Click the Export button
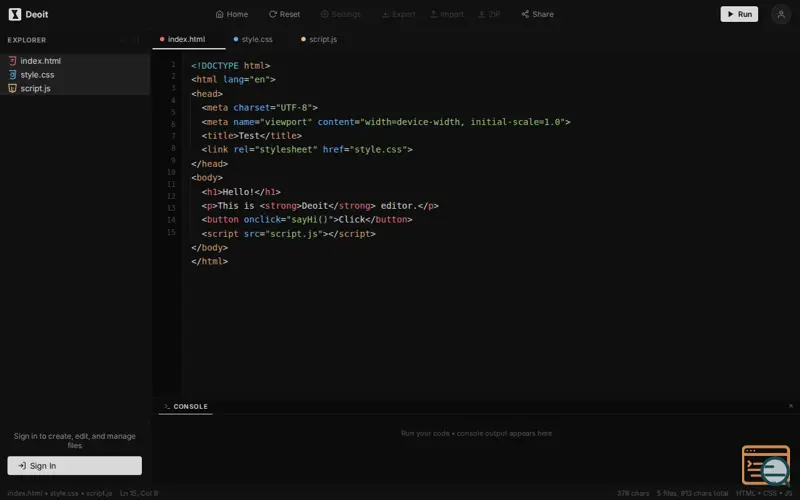Image resolution: width=800 pixels, height=500 pixels. 398,14
